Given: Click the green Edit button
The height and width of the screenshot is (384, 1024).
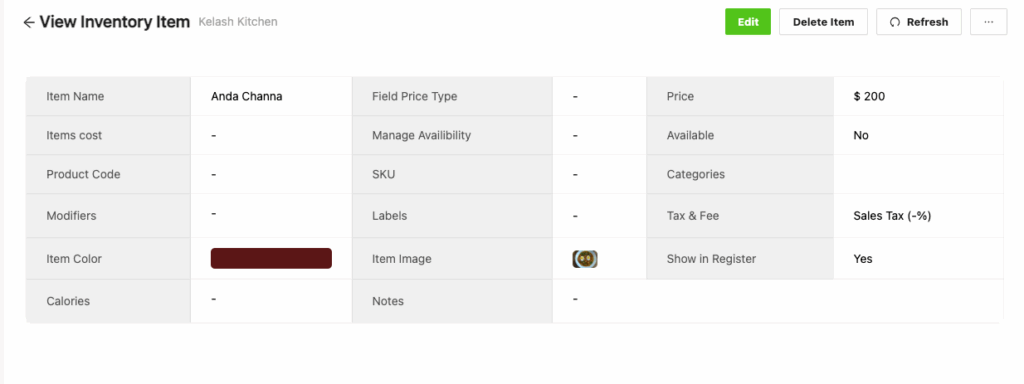Looking at the screenshot, I should 748,22.
